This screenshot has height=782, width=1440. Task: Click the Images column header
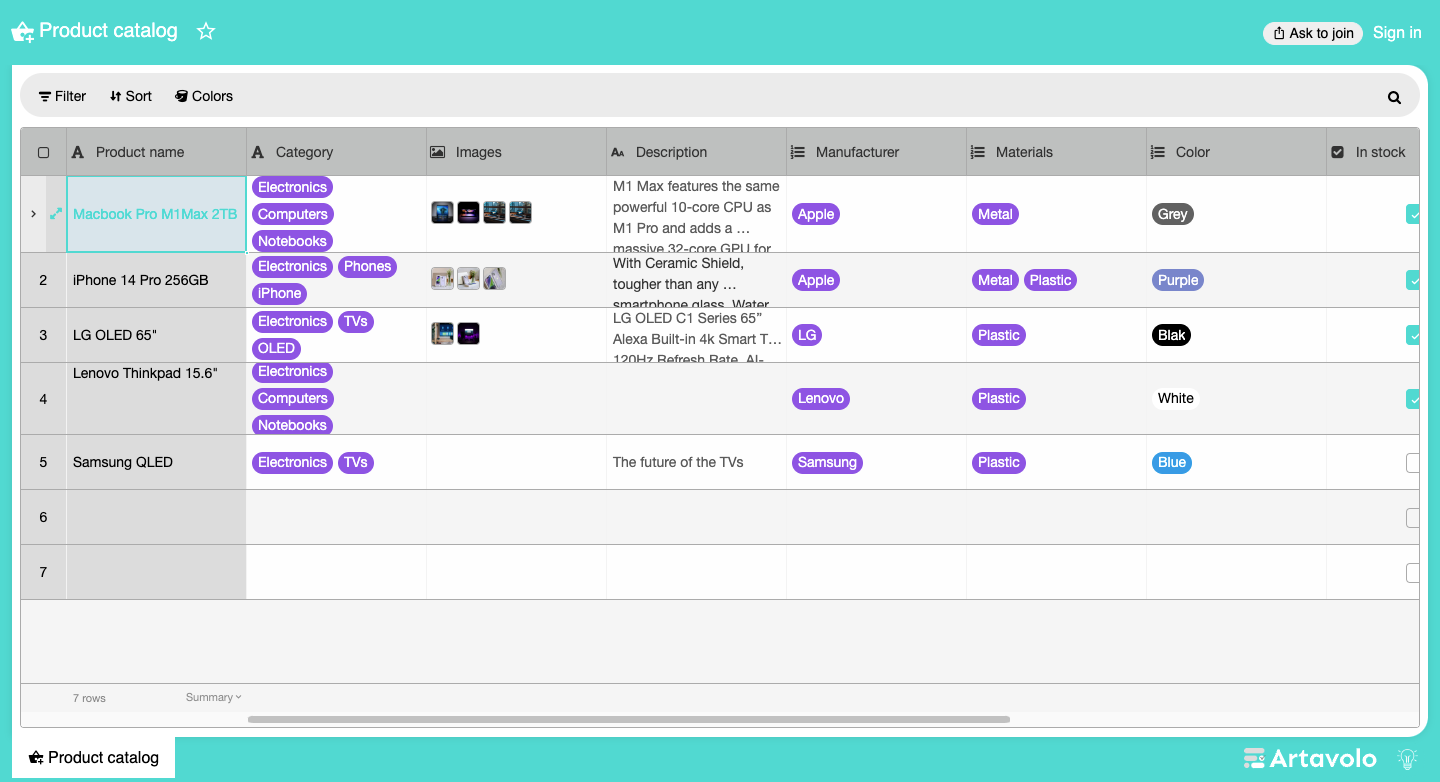[516, 152]
